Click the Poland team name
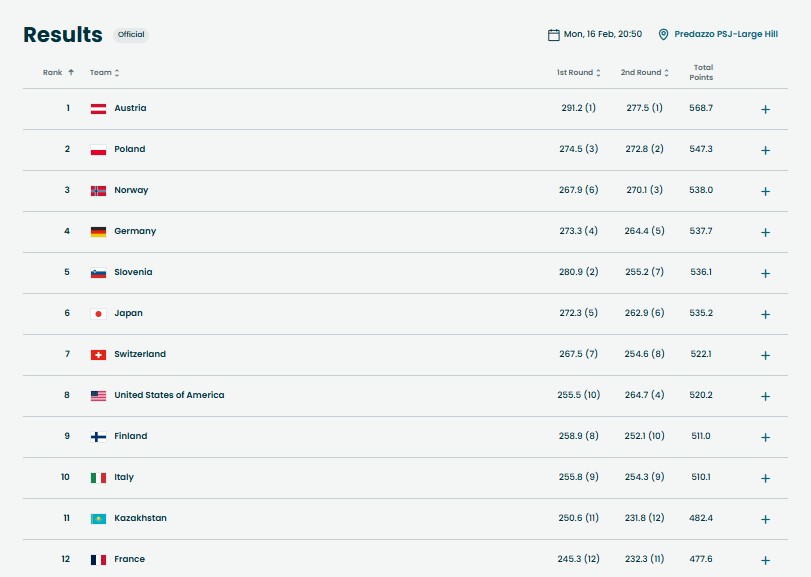811x577 pixels. [129, 149]
